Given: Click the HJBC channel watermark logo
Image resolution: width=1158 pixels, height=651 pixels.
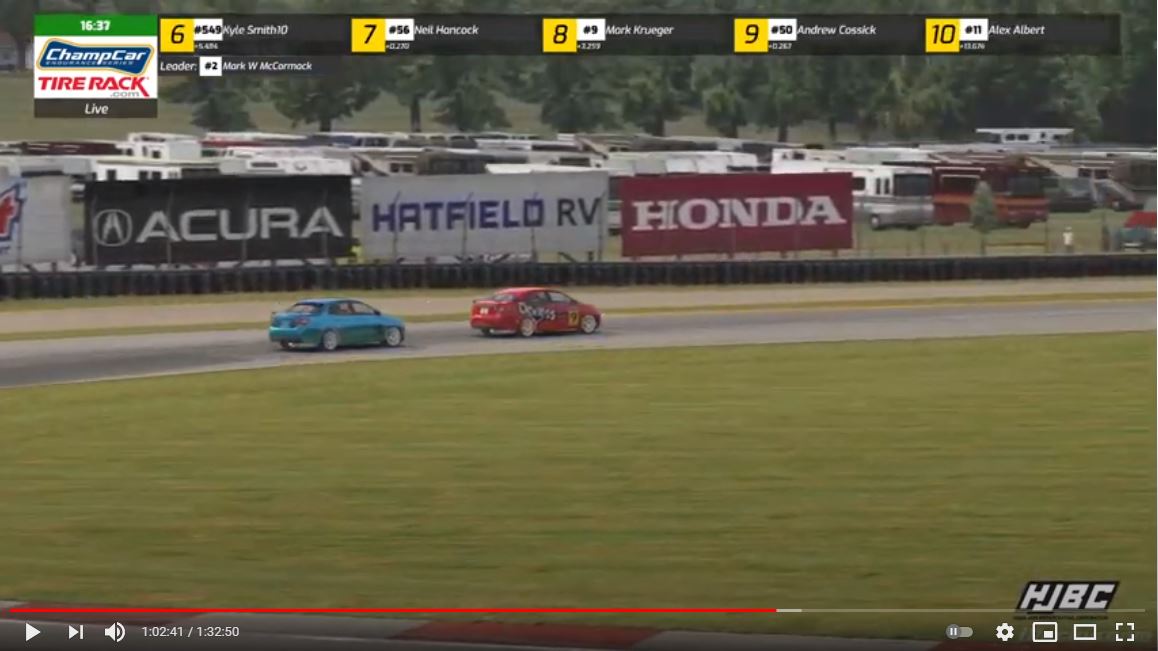Looking at the screenshot, I should 1066,599.
